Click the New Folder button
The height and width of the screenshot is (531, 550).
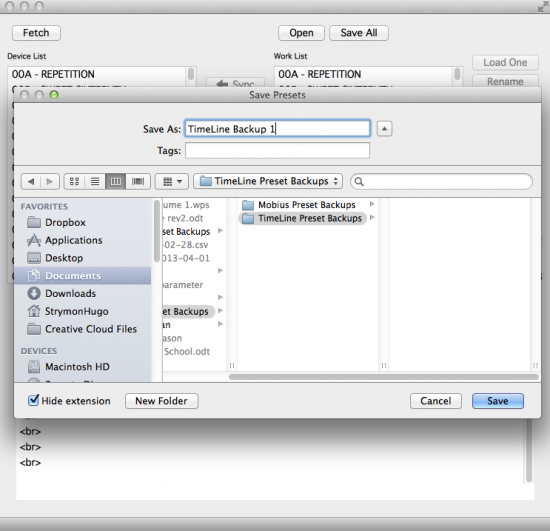coord(162,401)
